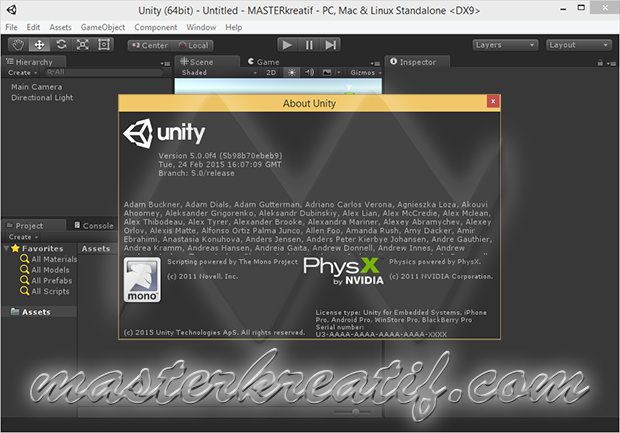
Task: Click the Pause playback button
Action: click(309, 45)
